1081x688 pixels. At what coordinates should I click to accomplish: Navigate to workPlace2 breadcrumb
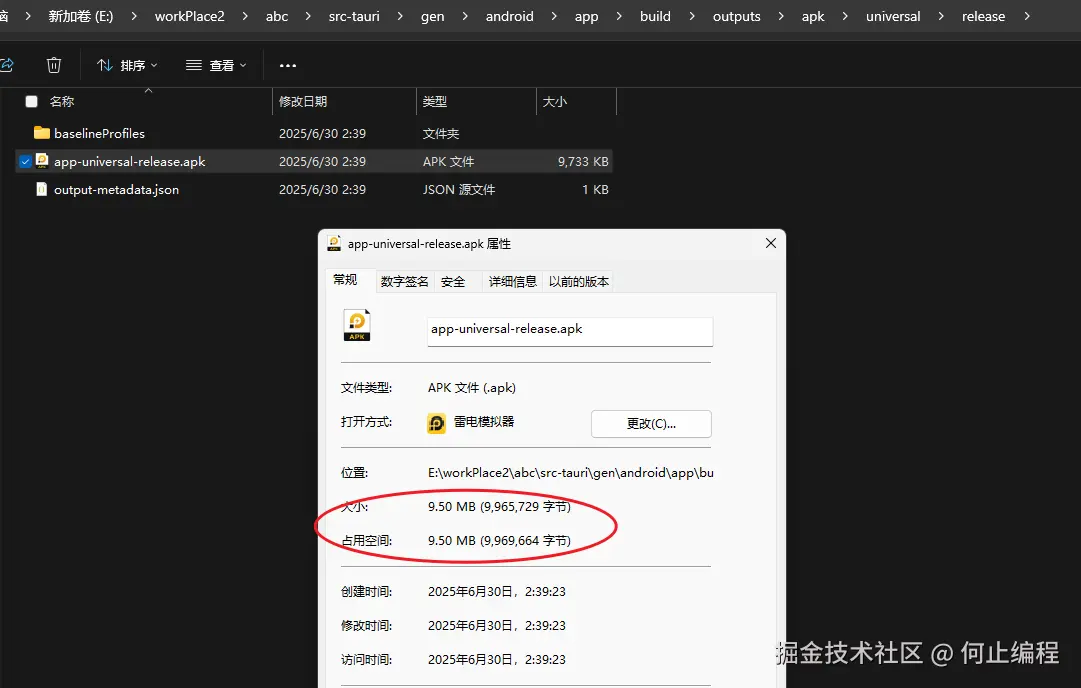(190, 16)
